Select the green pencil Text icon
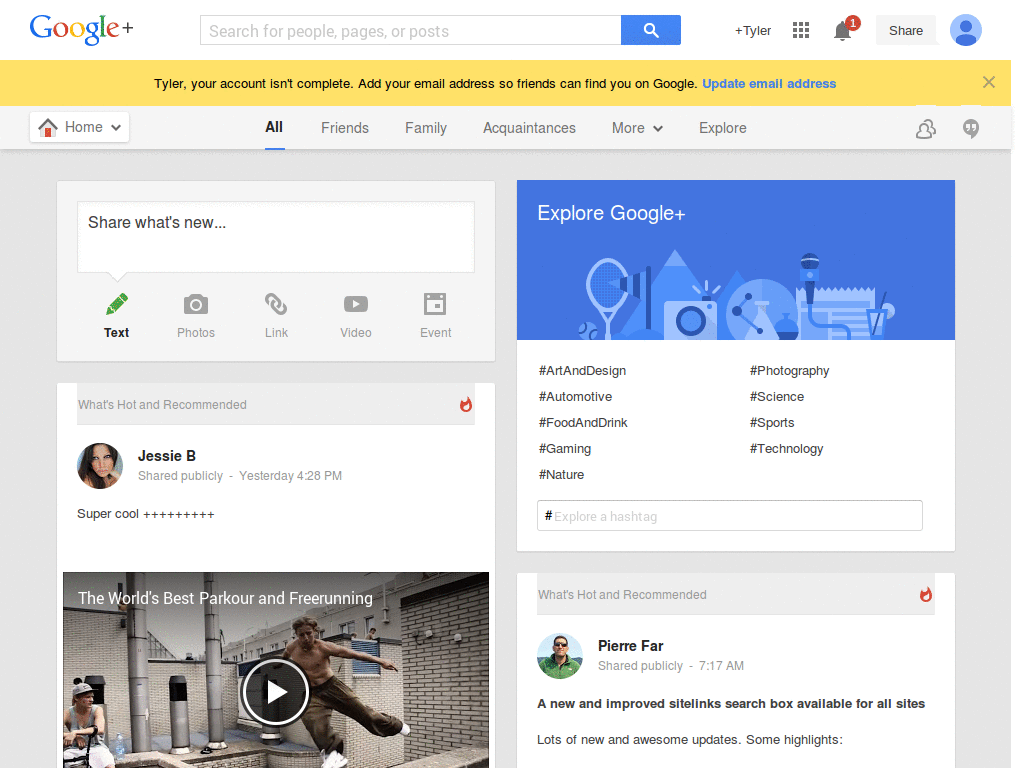Image resolution: width=1024 pixels, height=768 pixels. point(117,304)
